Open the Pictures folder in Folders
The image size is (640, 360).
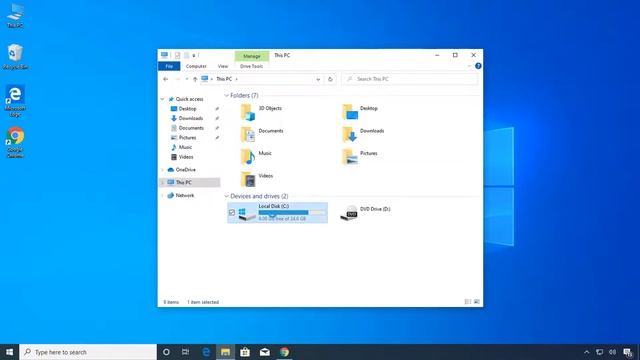(360, 157)
